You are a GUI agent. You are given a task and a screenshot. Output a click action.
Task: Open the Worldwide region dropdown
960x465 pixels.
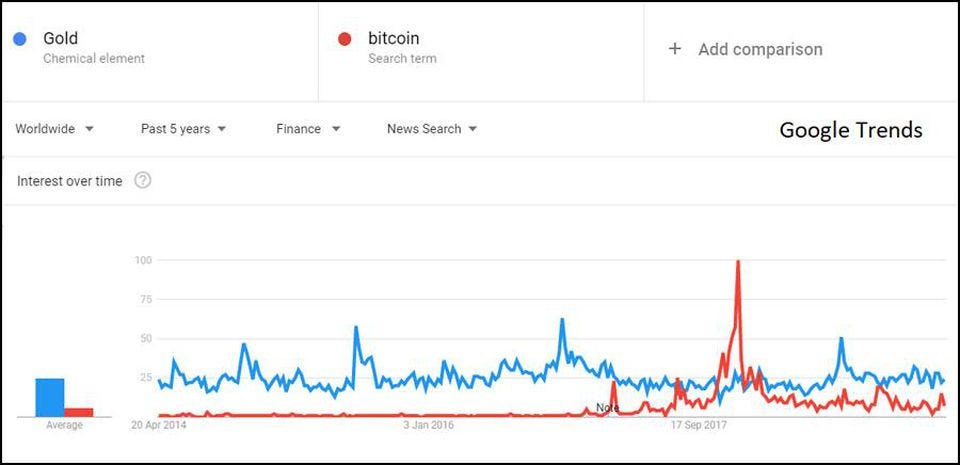tap(55, 129)
